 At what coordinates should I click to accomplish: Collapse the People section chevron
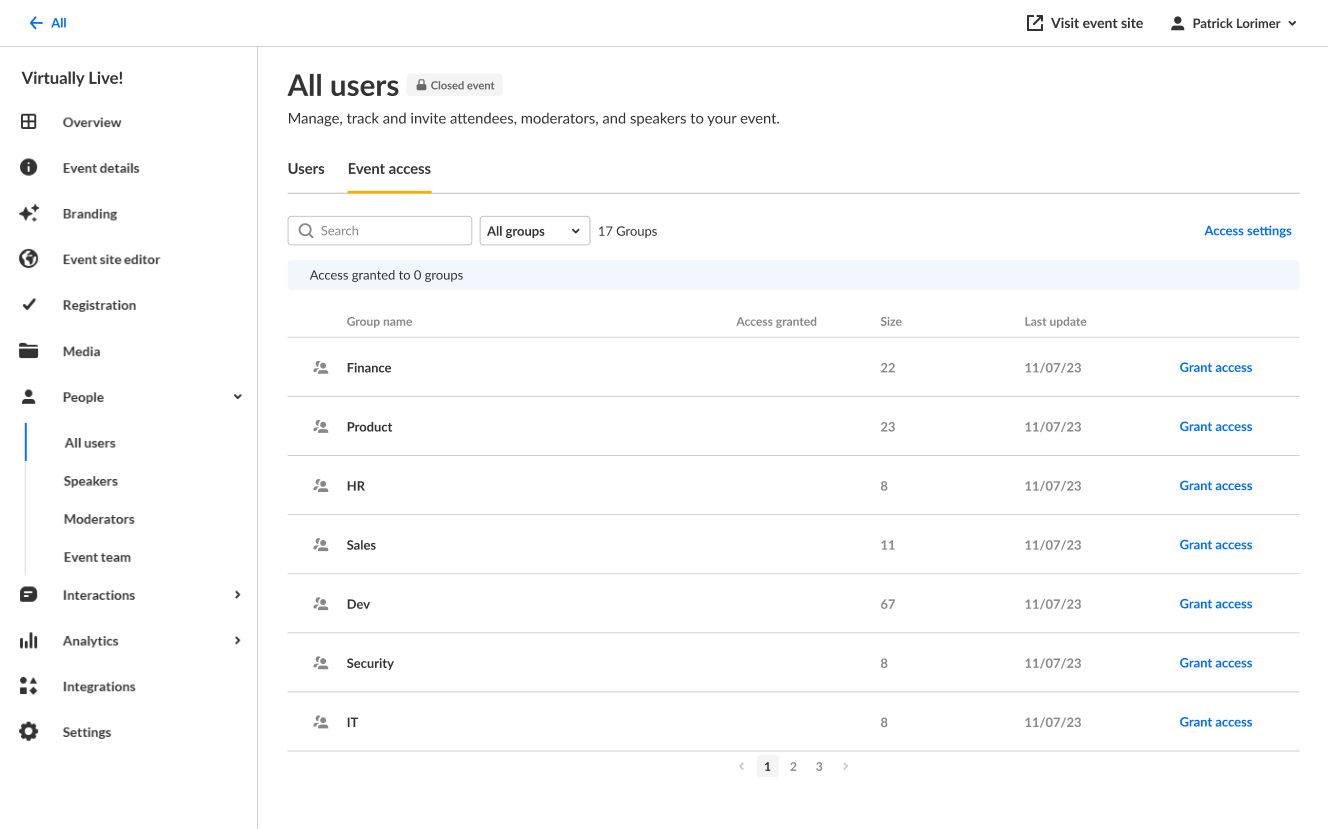[237, 397]
